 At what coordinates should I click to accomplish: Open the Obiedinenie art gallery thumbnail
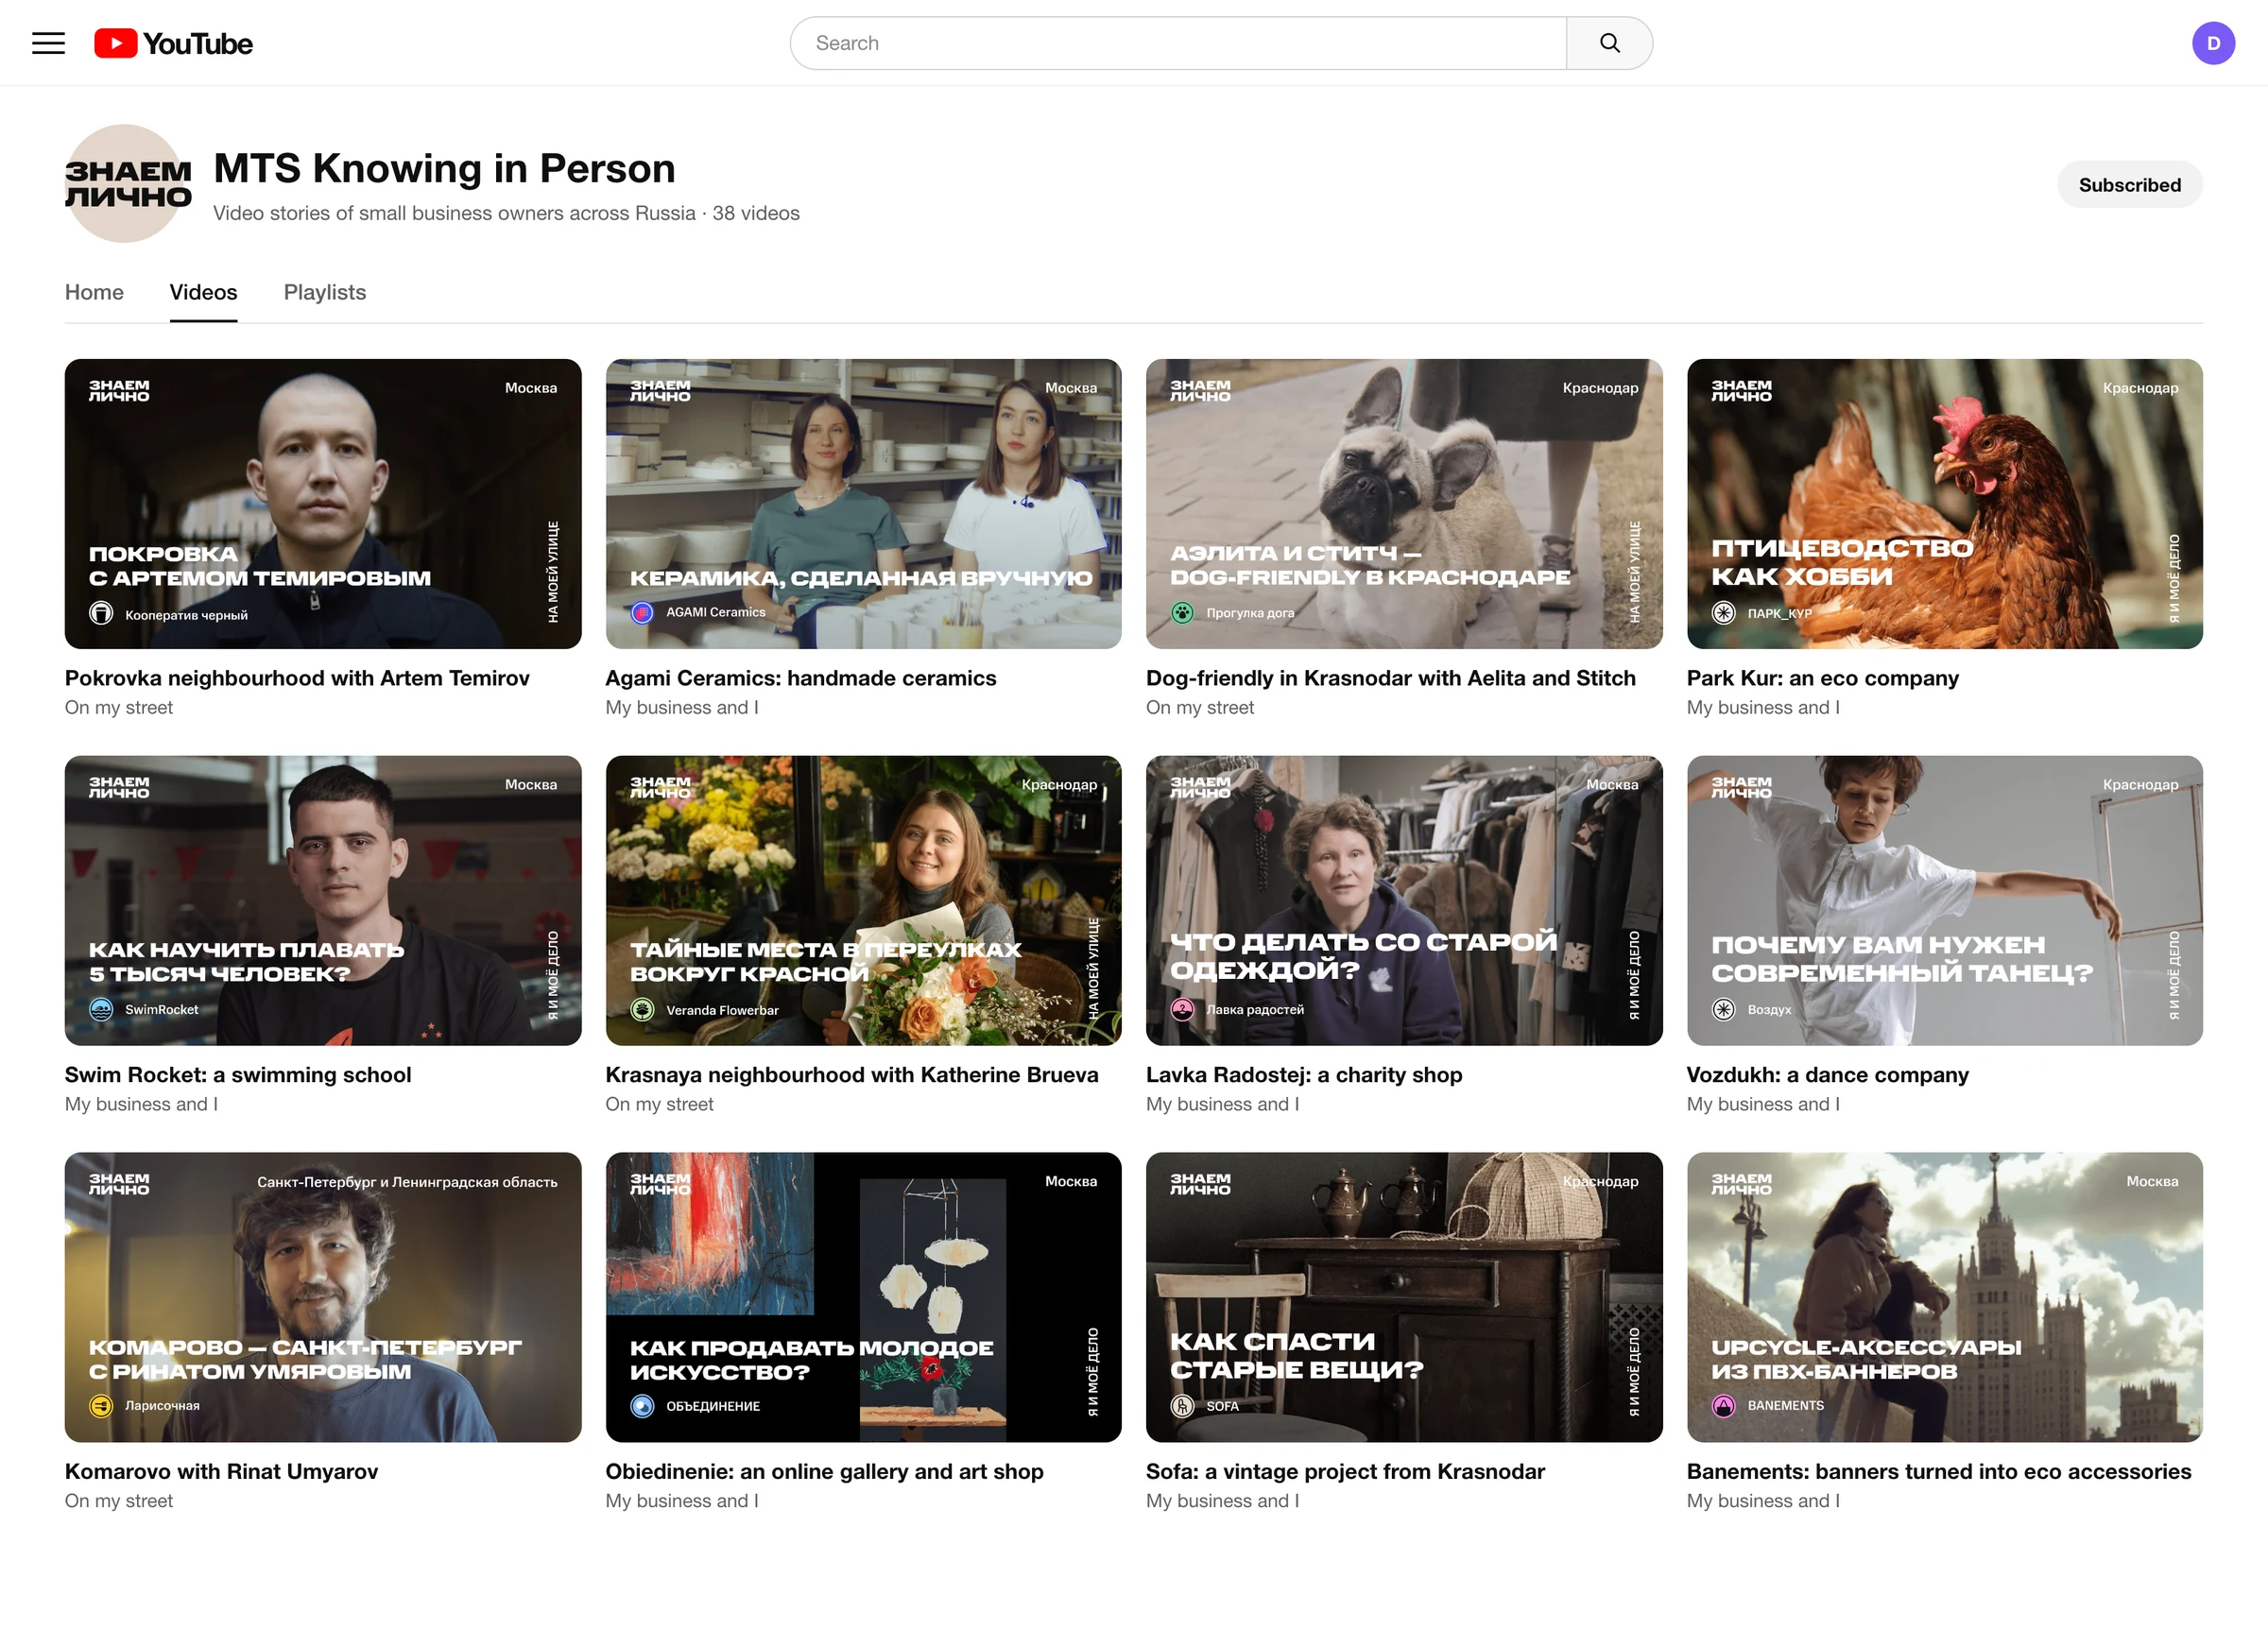tap(863, 1297)
